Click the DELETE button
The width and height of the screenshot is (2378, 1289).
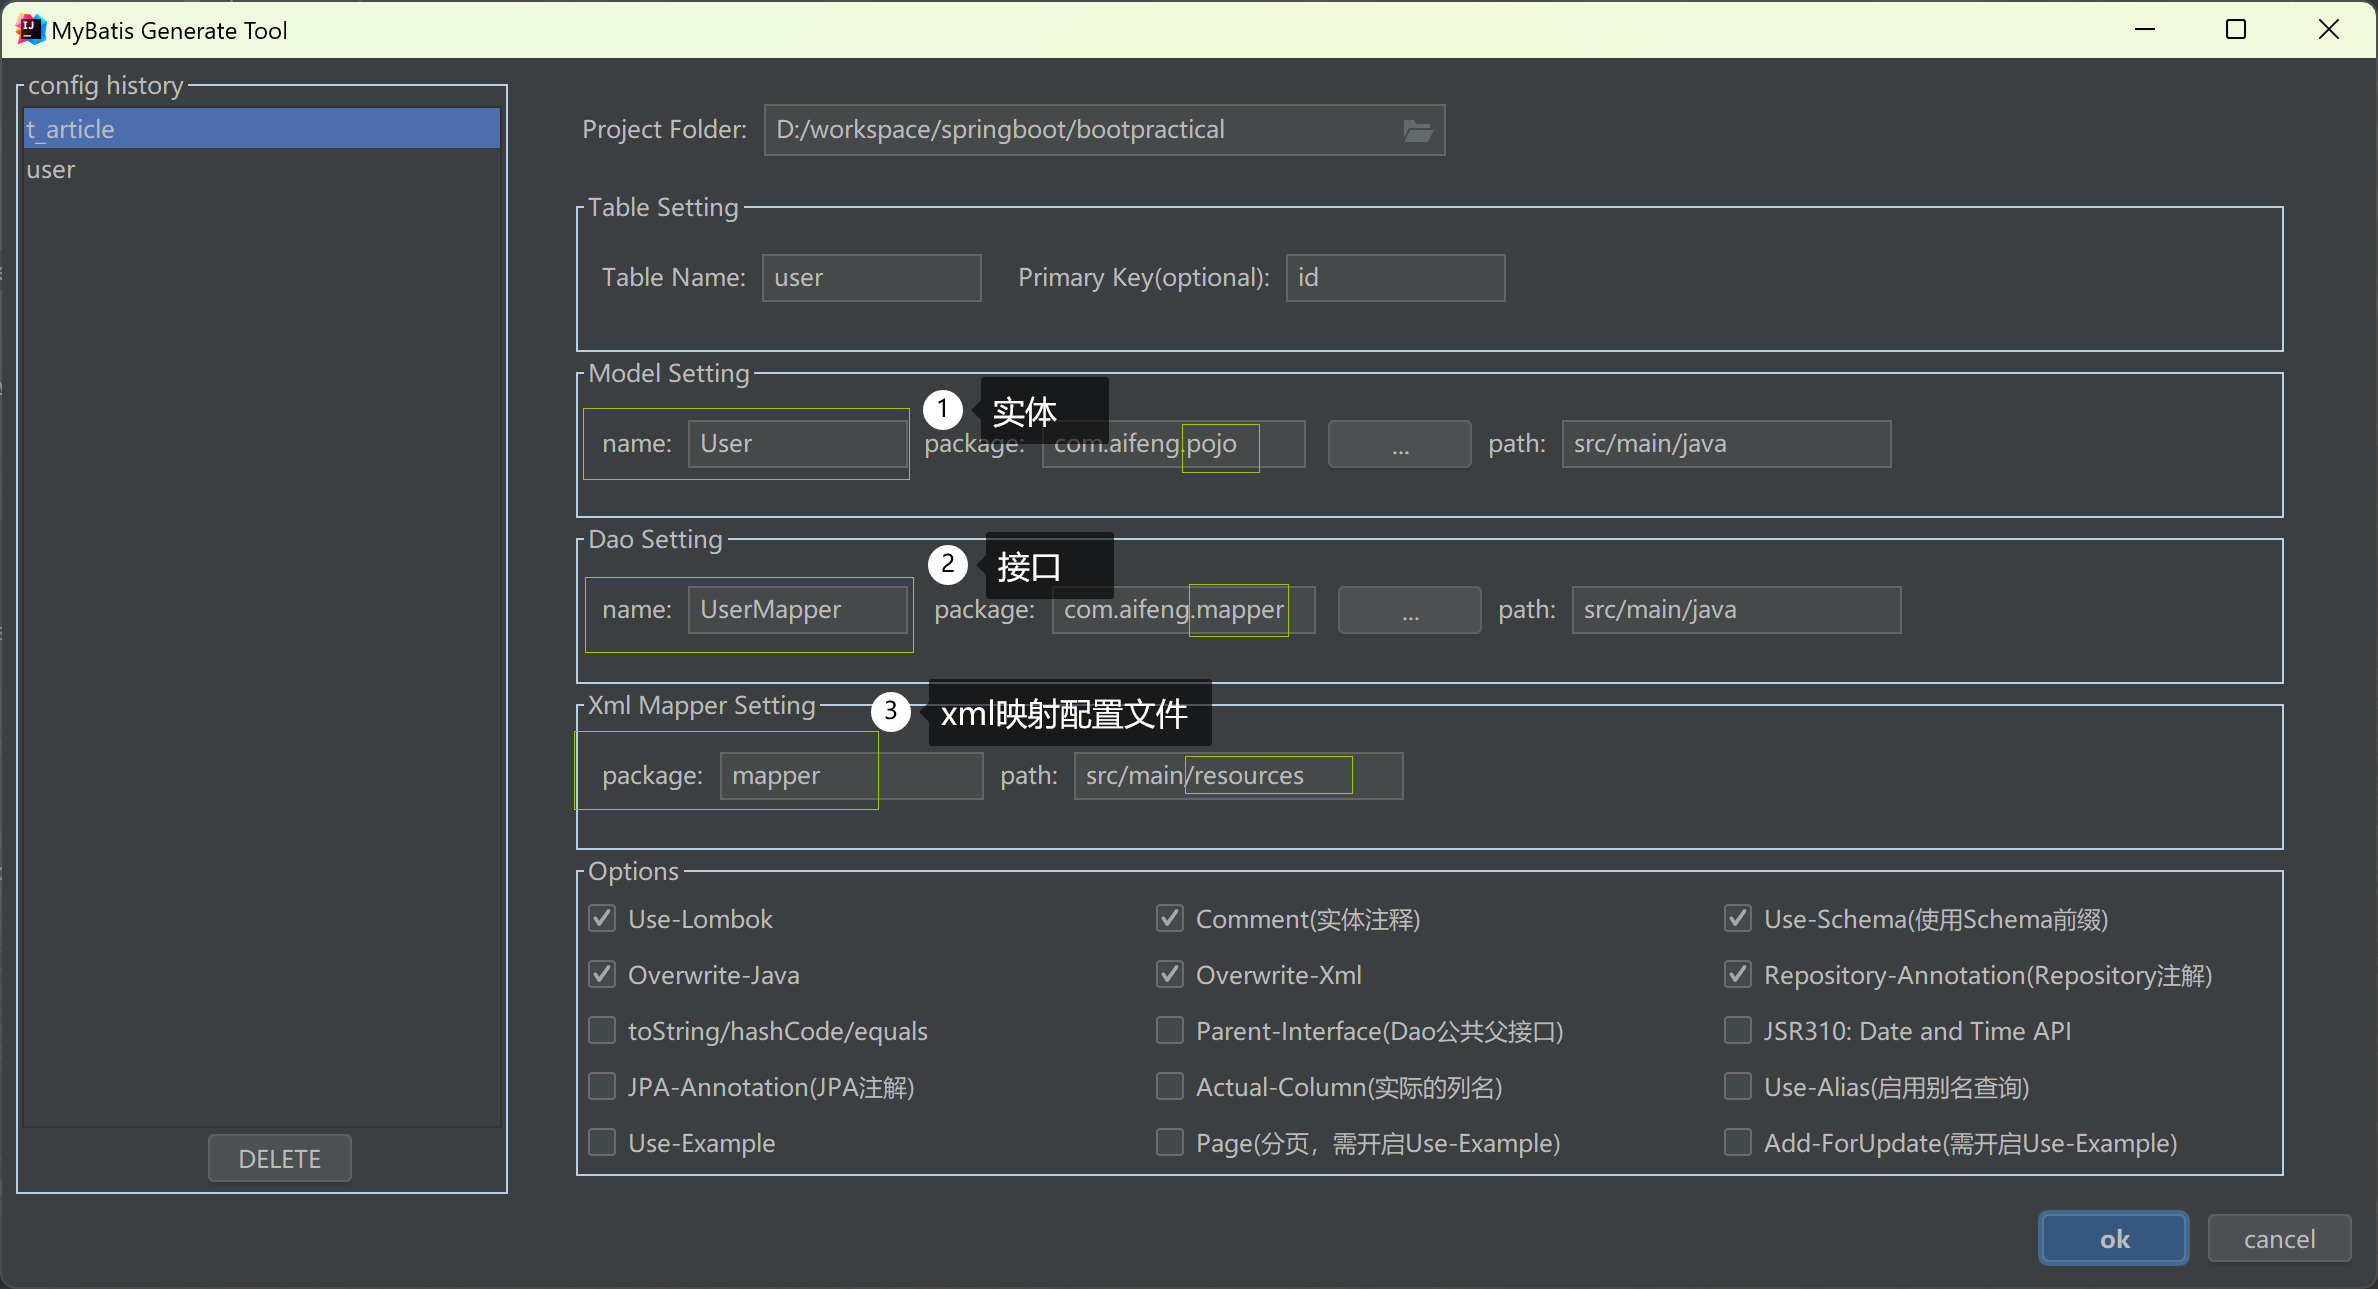pyautogui.click(x=280, y=1159)
